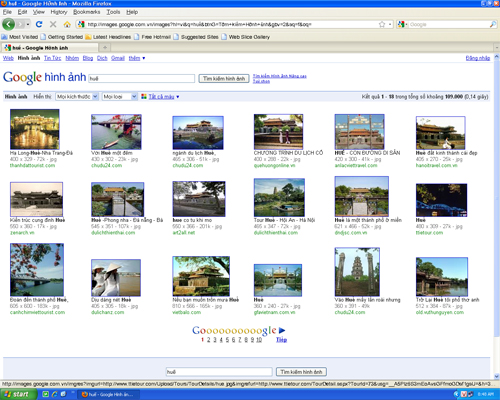Click the bottom search input field
This screenshot has width=500, height=400.
219,372
